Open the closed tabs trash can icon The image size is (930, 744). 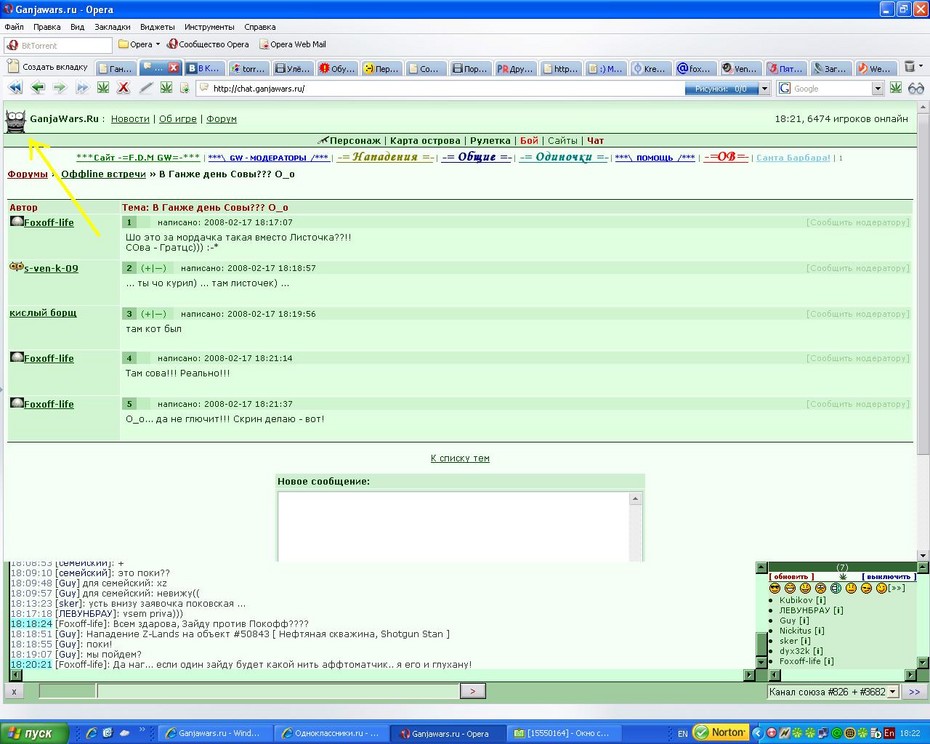pyautogui.click(x=909, y=66)
